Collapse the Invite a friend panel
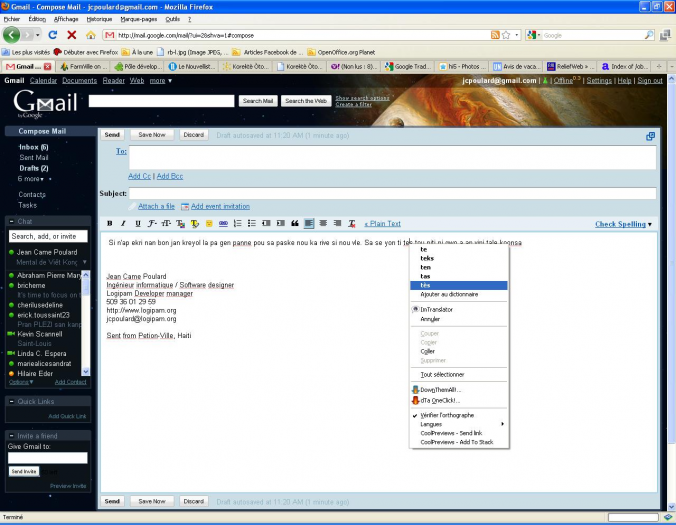This screenshot has height=525, width=676. point(12,436)
